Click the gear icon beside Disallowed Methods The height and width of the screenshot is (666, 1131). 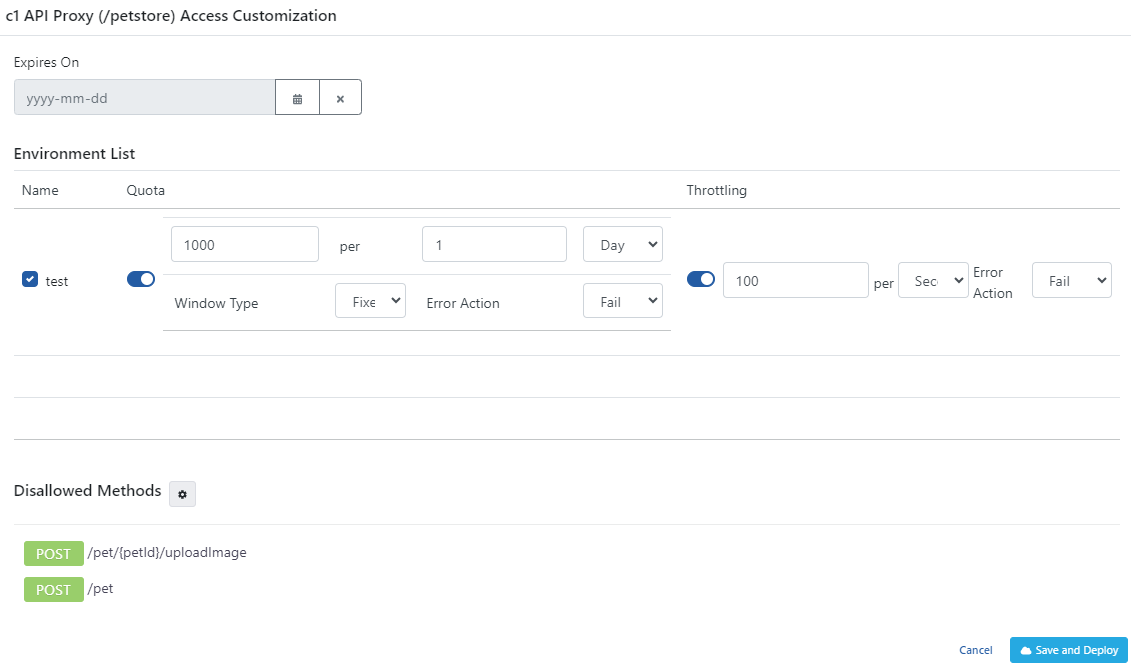click(x=182, y=494)
